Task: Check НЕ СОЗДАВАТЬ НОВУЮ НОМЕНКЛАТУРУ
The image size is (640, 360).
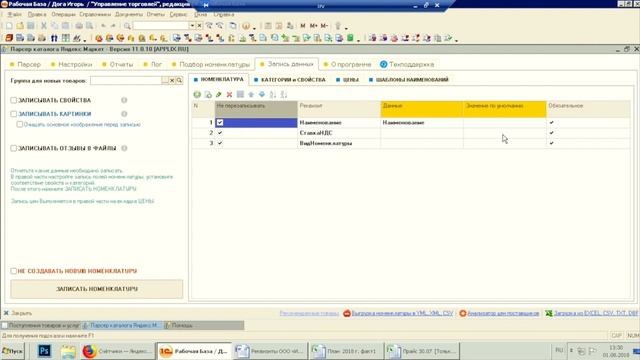Action: point(13,271)
